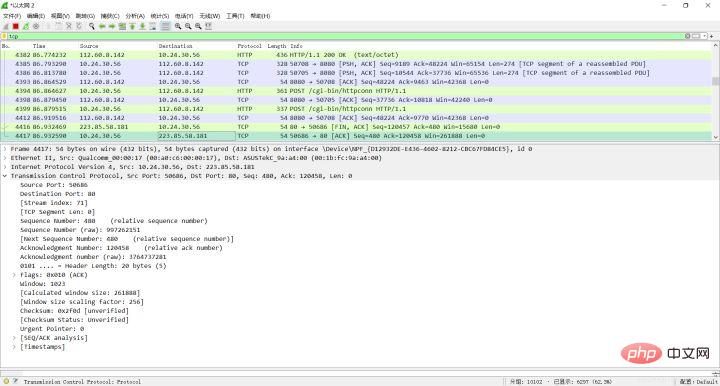Screen dimensions: 720x386
Task: Add a filter button with plus icon
Action: coord(712,36)
